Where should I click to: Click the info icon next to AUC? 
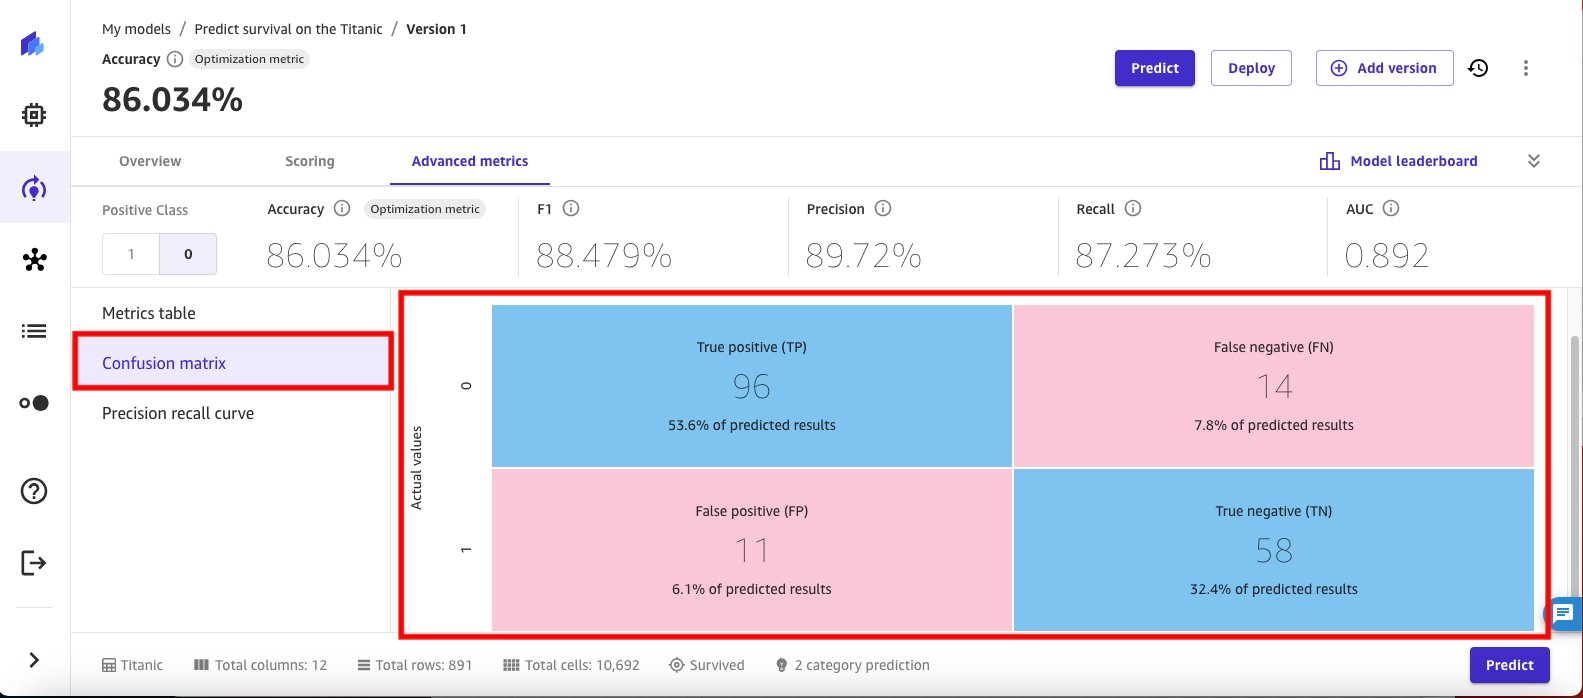point(1391,209)
